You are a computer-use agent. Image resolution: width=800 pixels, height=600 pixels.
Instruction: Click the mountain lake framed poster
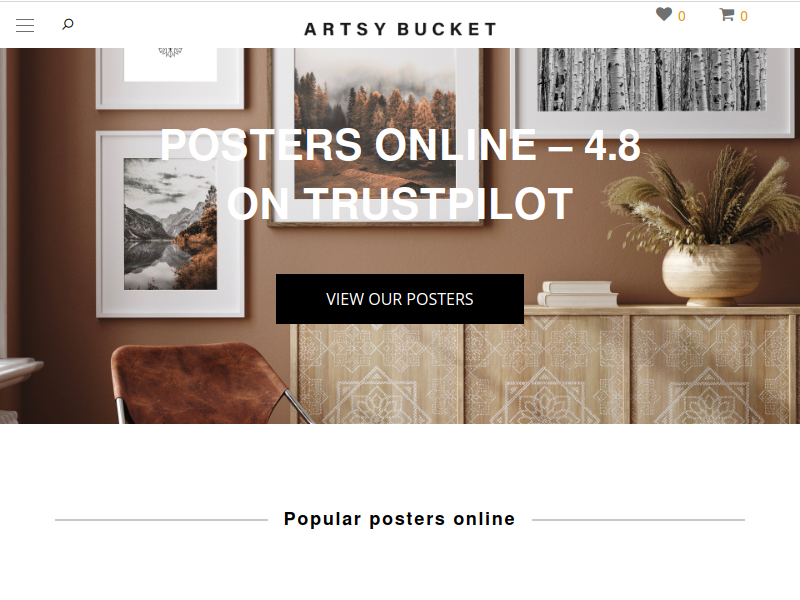click(170, 224)
